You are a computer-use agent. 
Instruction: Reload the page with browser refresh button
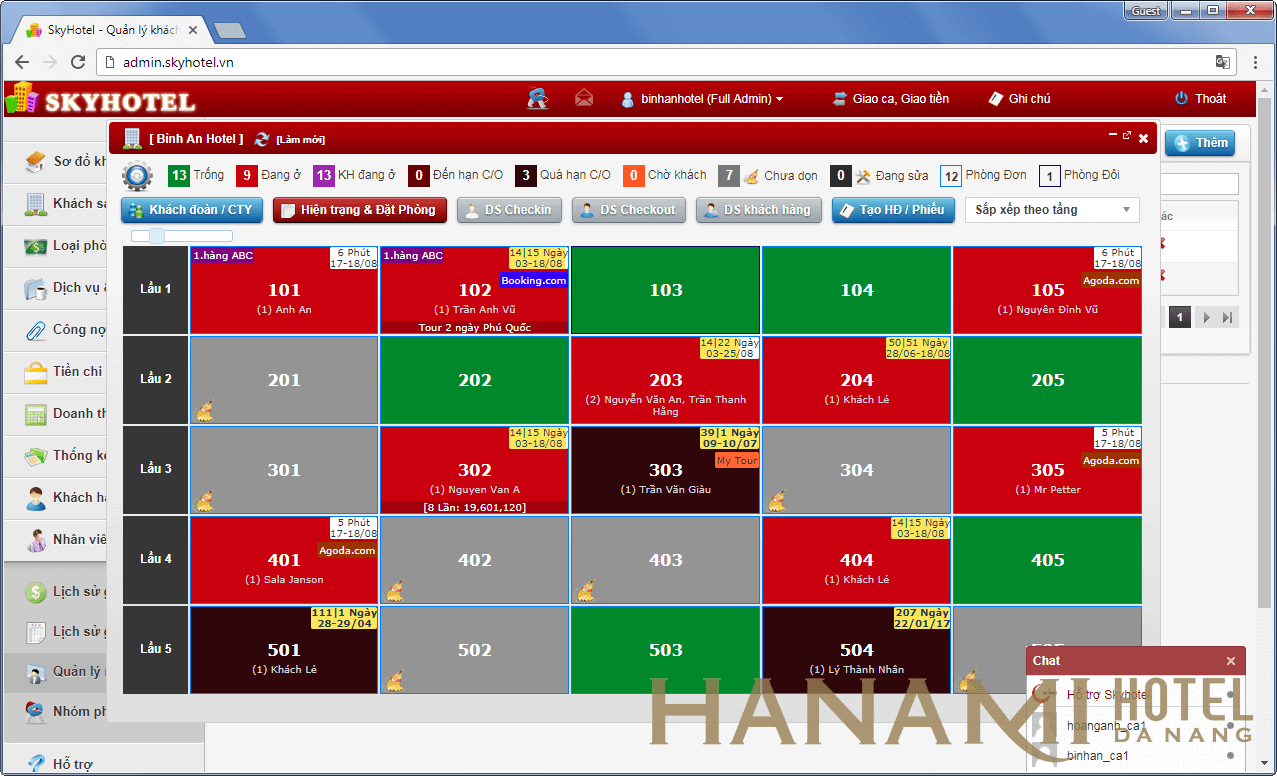[x=78, y=62]
